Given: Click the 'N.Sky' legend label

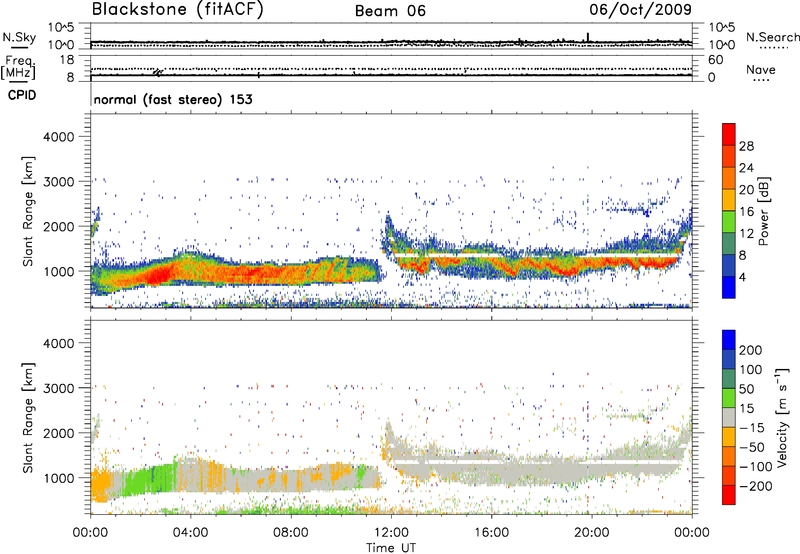Looking at the screenshot, I should point(19,37).
